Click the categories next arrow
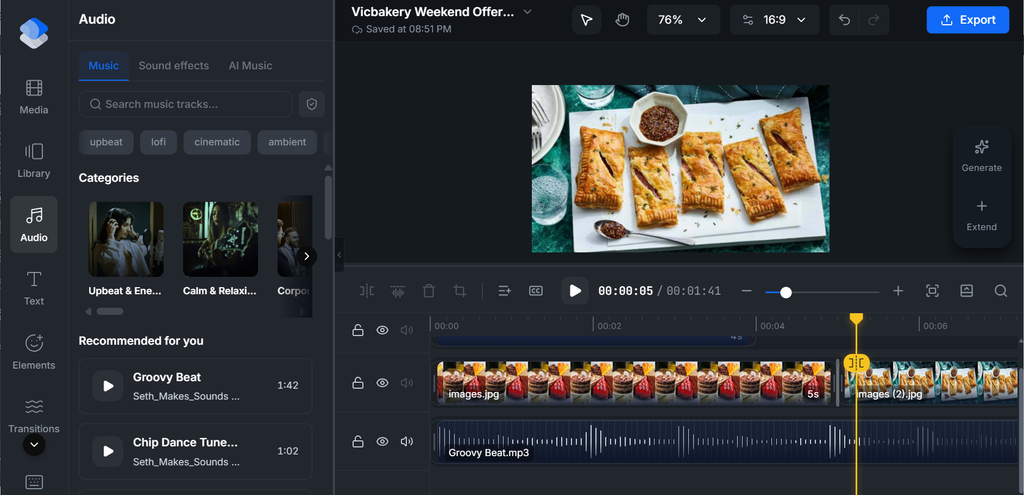Screen dimensions: 1024x495 tap(306, 256)
